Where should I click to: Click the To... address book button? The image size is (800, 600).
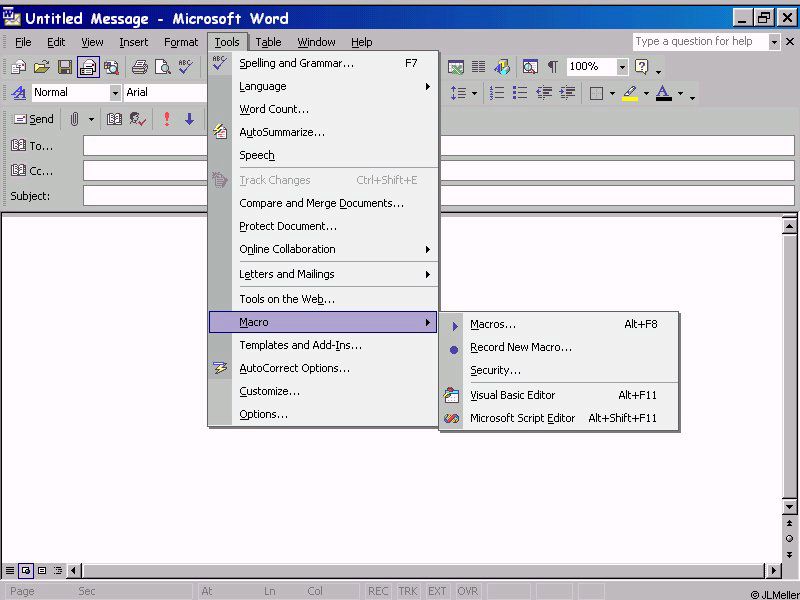(x=32, y=146)
